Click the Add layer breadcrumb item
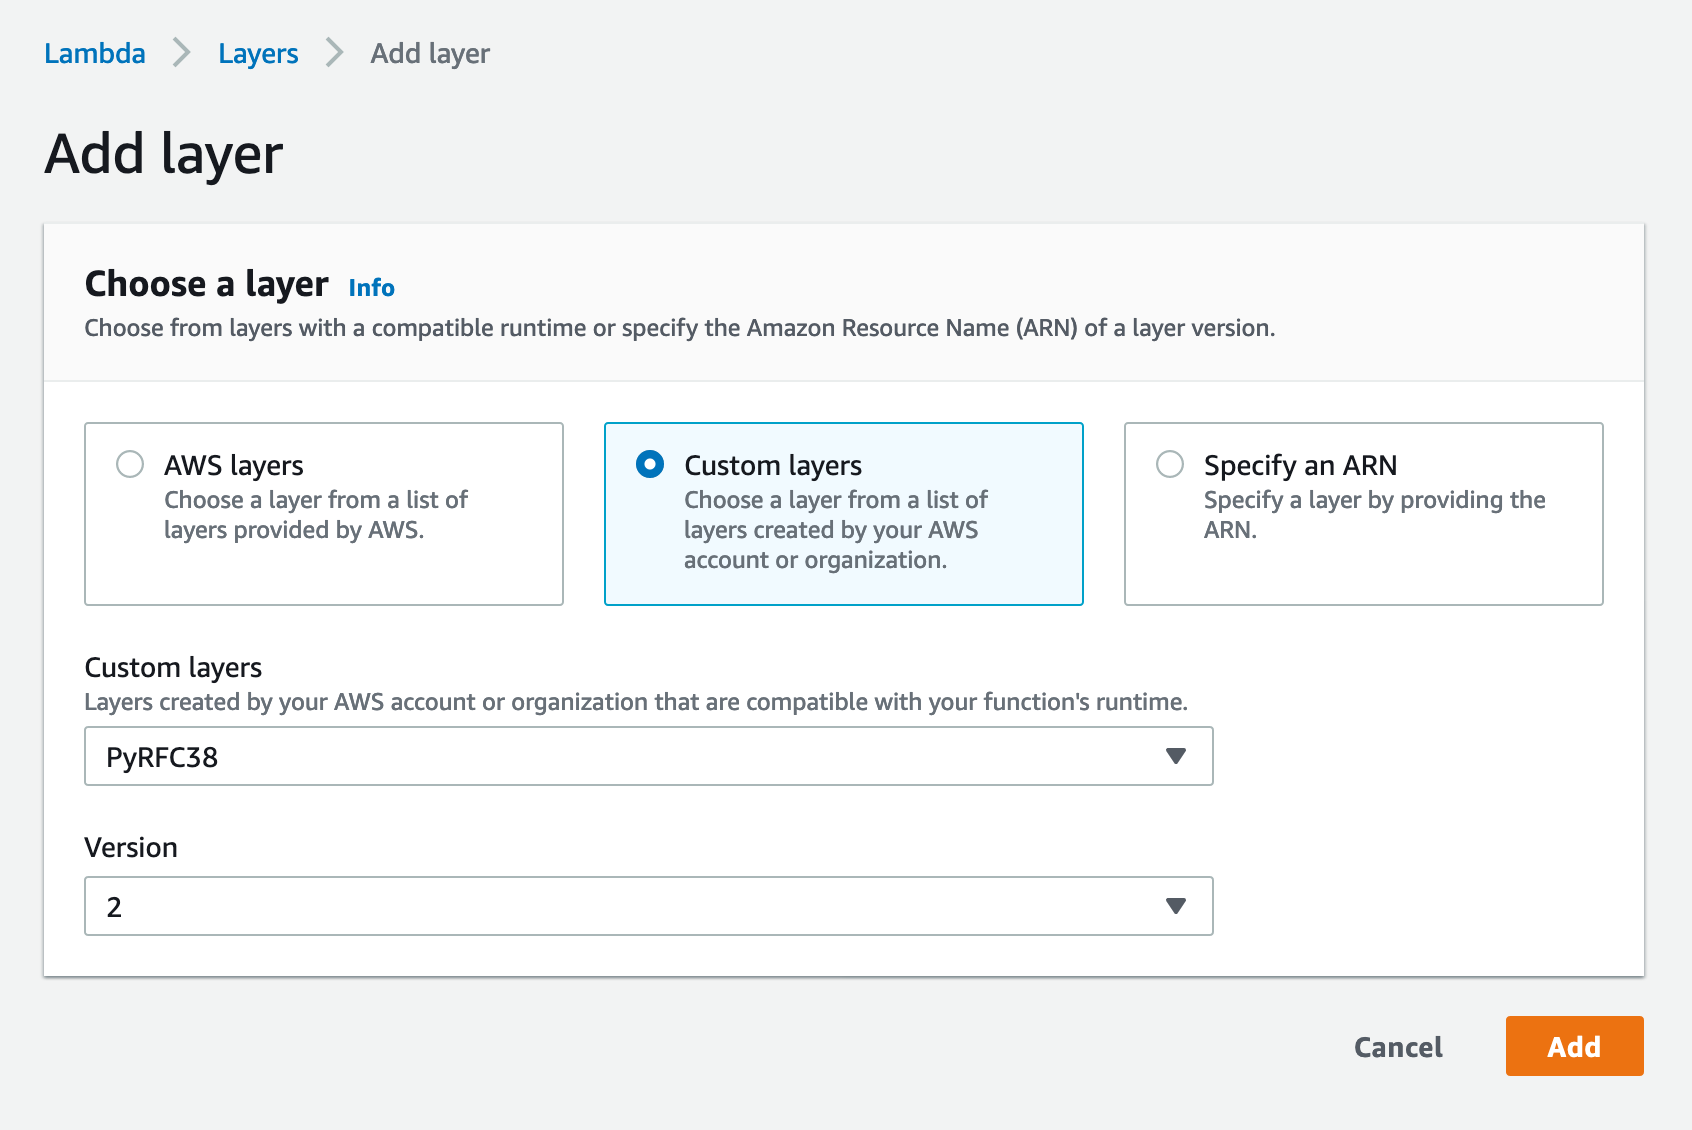 click(430, 53)
